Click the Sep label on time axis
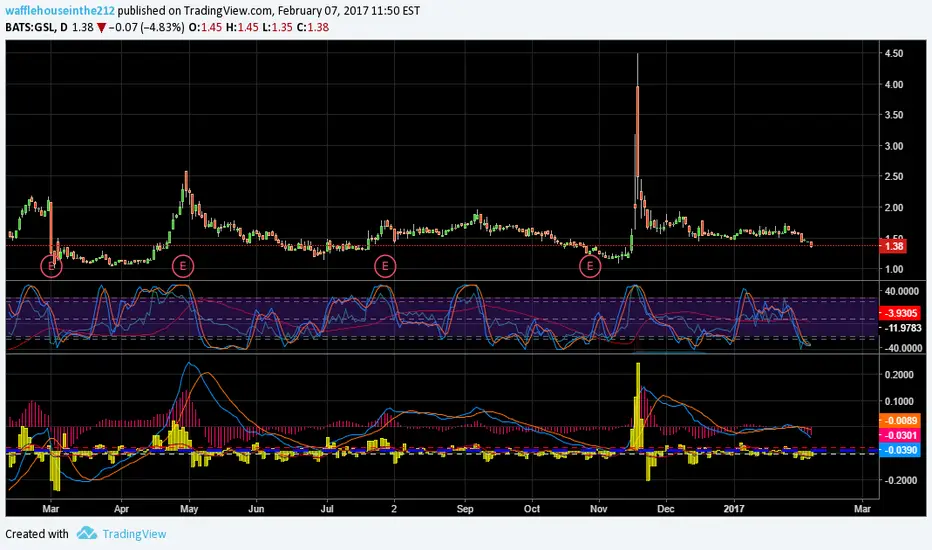This screenshot has width=932, height=550. pos(465,509)
